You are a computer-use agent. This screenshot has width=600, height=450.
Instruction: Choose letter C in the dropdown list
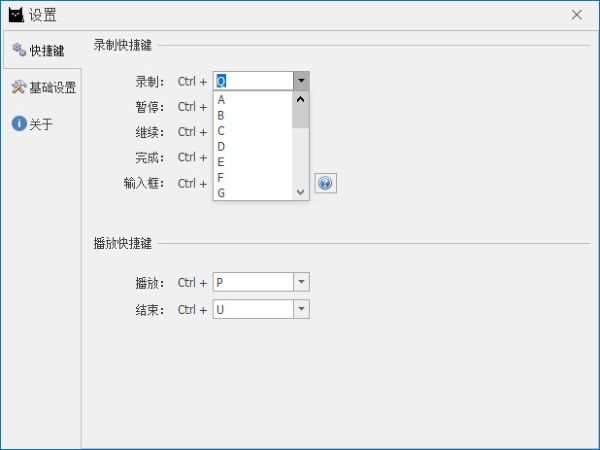click(x=252, y=131)
